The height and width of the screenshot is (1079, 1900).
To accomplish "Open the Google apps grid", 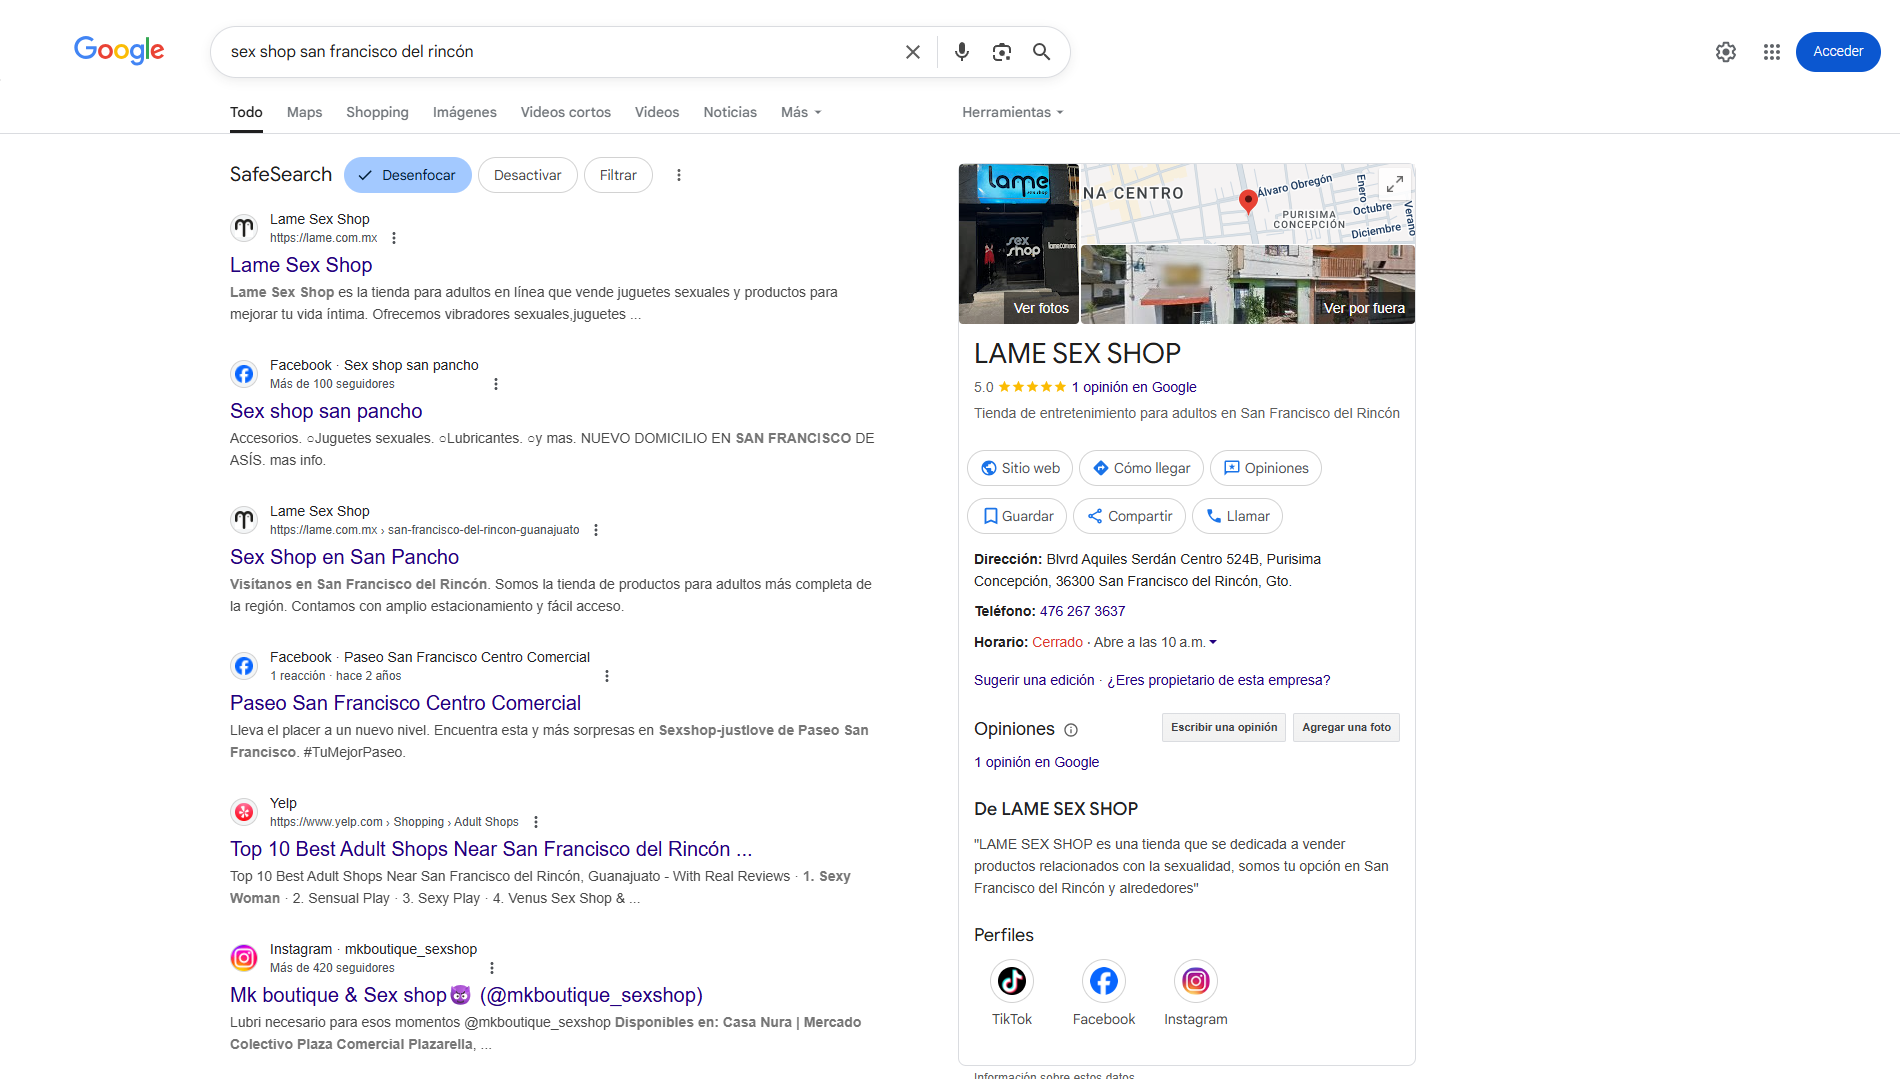I will point(1771,52).
